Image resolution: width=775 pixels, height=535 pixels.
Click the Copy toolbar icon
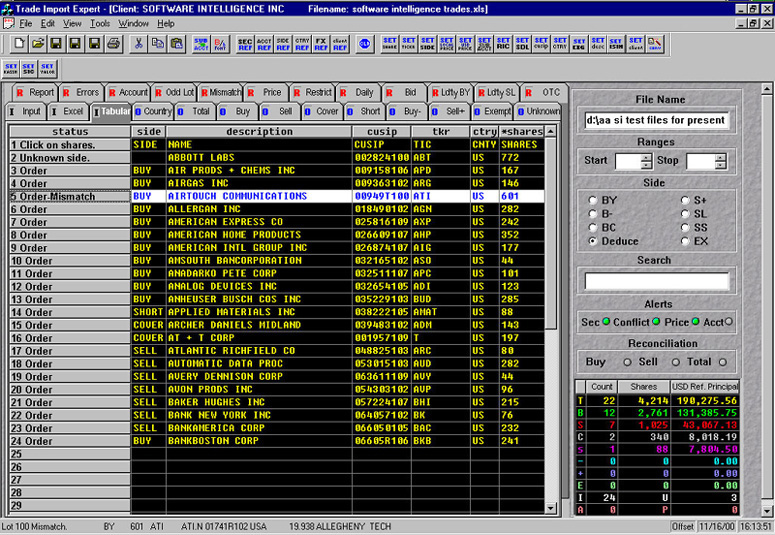click(158, 44)
